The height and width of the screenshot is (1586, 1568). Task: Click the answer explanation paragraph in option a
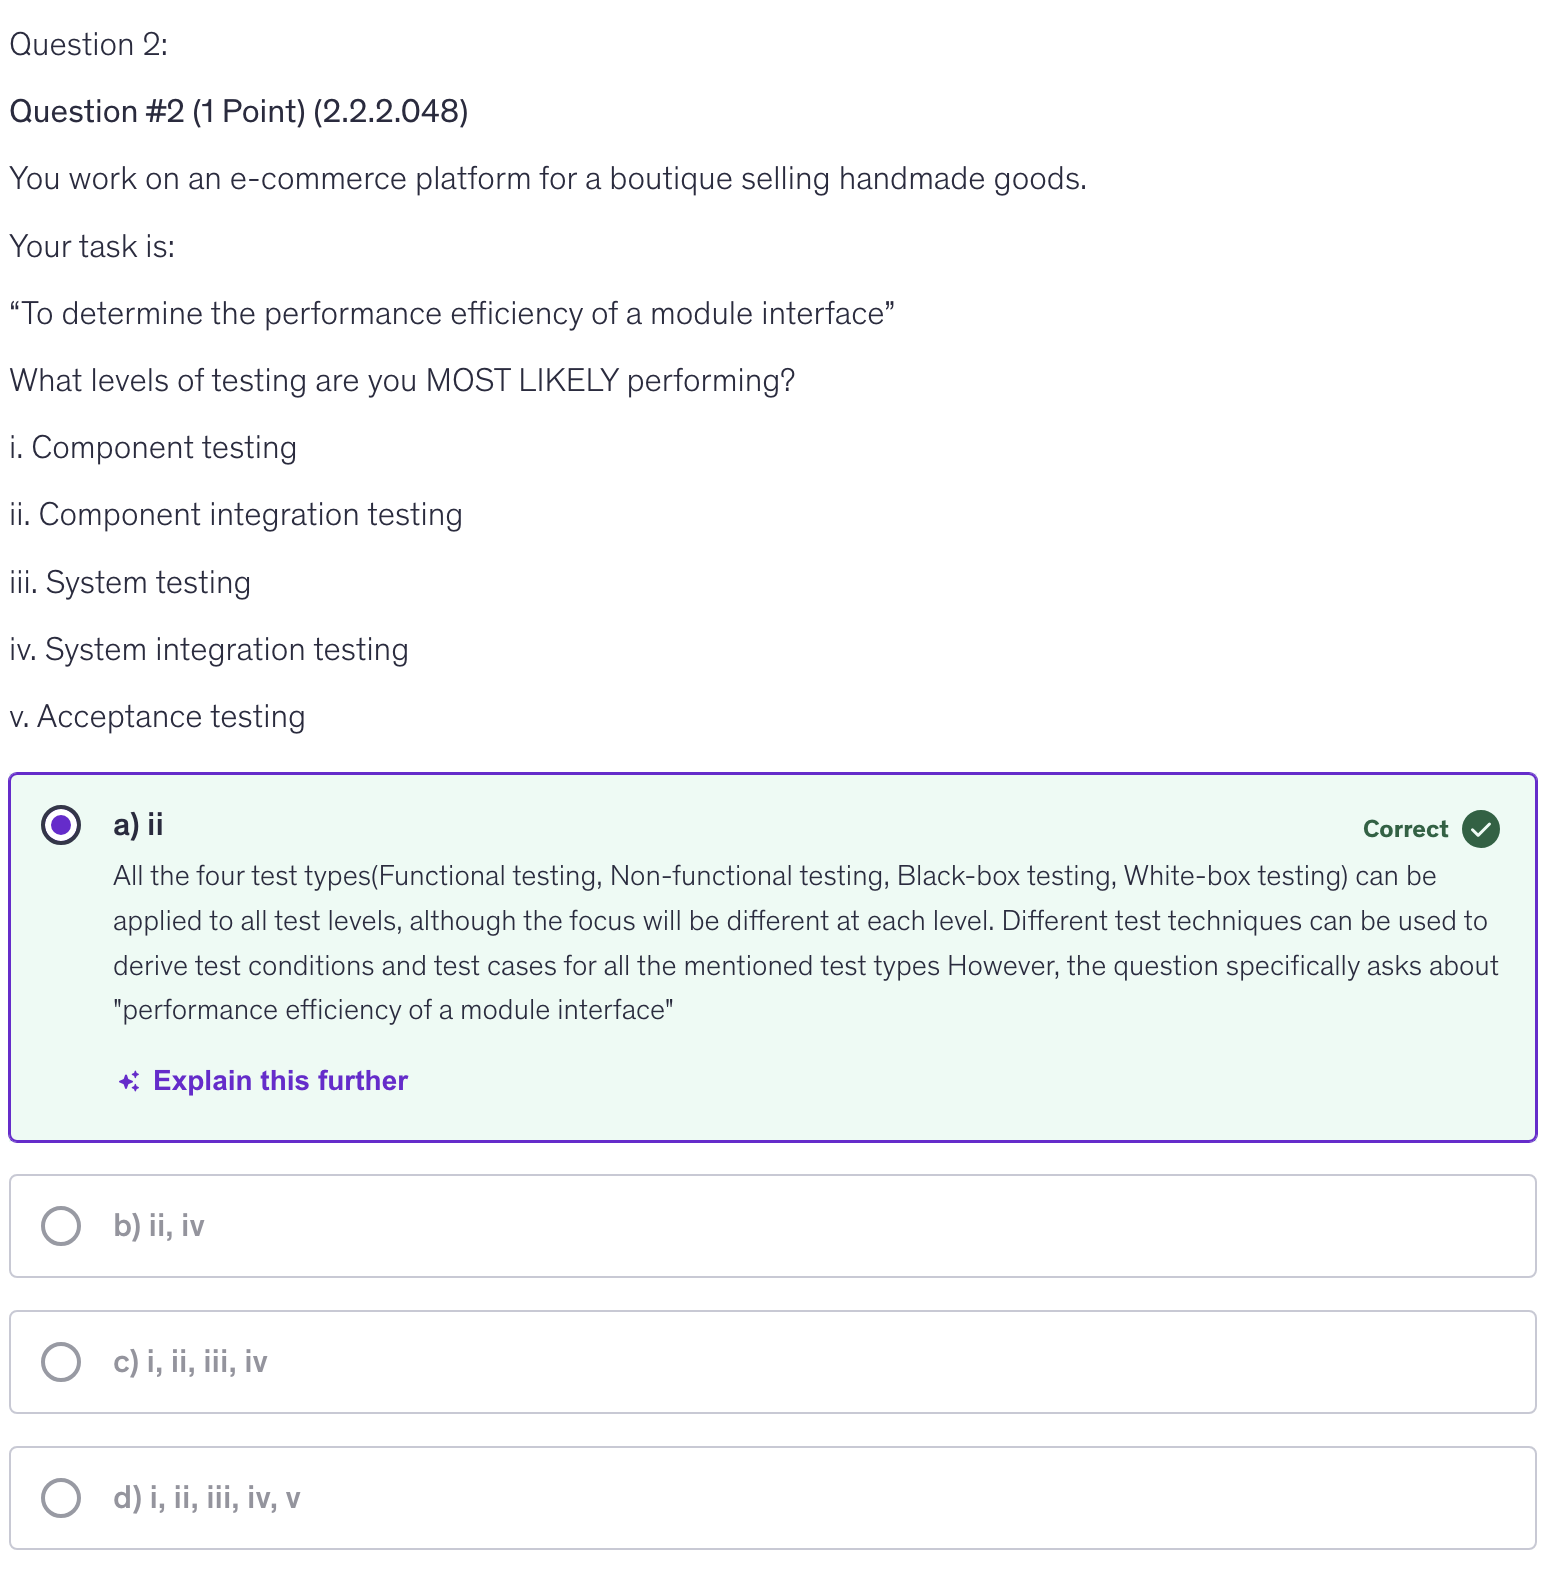[x=805, y=943]
